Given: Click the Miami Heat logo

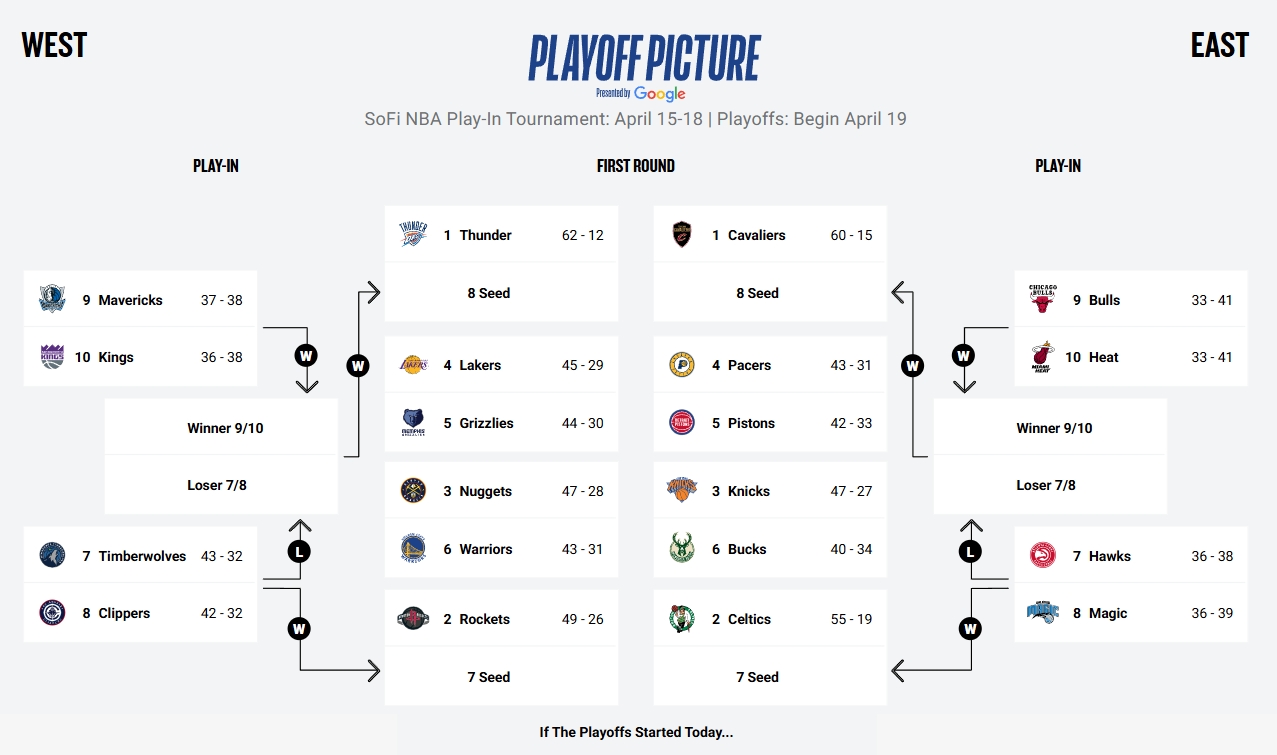Looking at the screenshot, I should coord(1043,357).
